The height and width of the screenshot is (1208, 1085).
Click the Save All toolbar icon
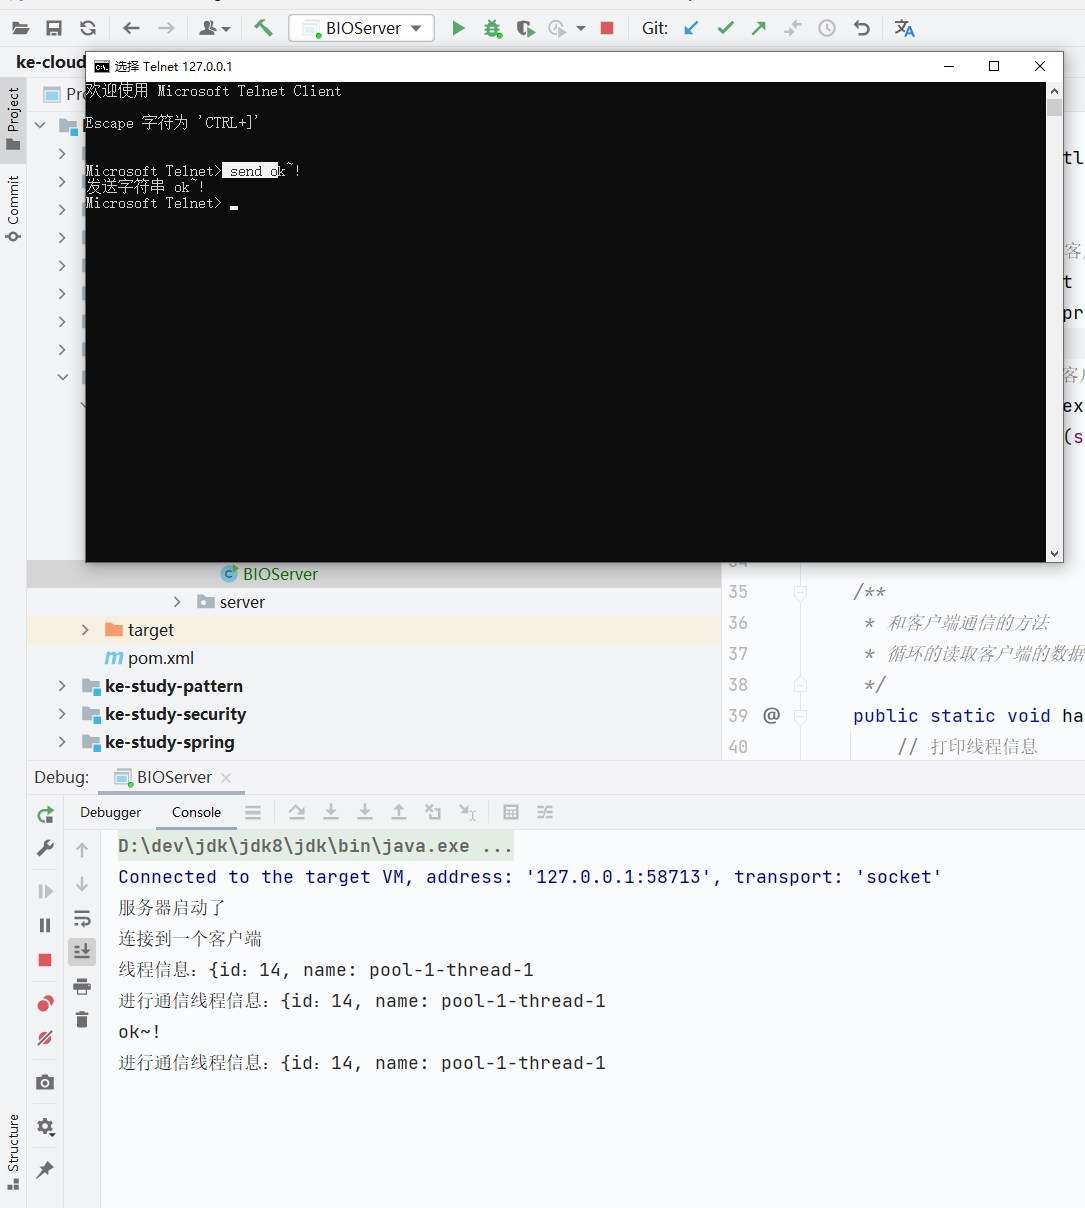pos(54,28)
